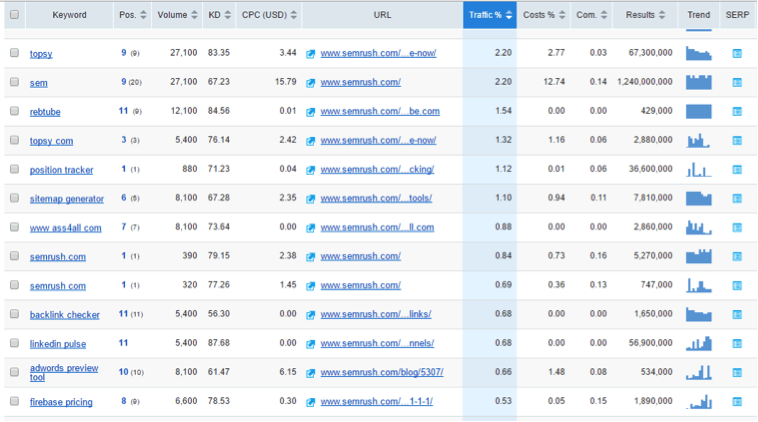This screenshot has width=758, height=422.
Task: Sort table by KD column
Action: (x=219, y=15)
